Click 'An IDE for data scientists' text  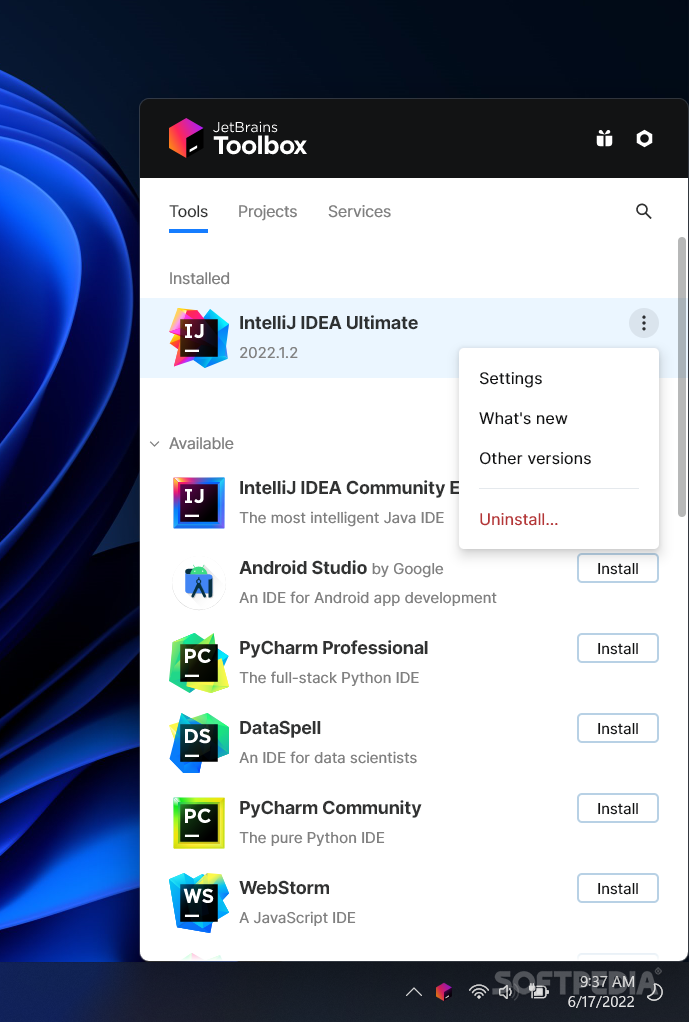[x=328, y=757]
